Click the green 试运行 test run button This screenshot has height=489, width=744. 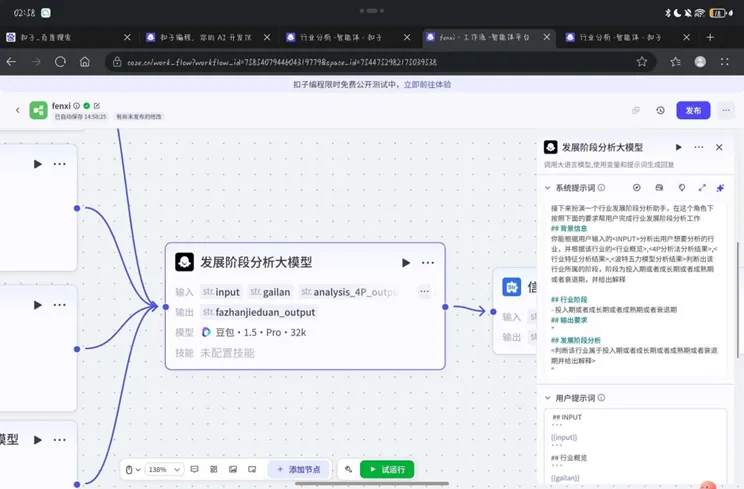pos(387,469)
